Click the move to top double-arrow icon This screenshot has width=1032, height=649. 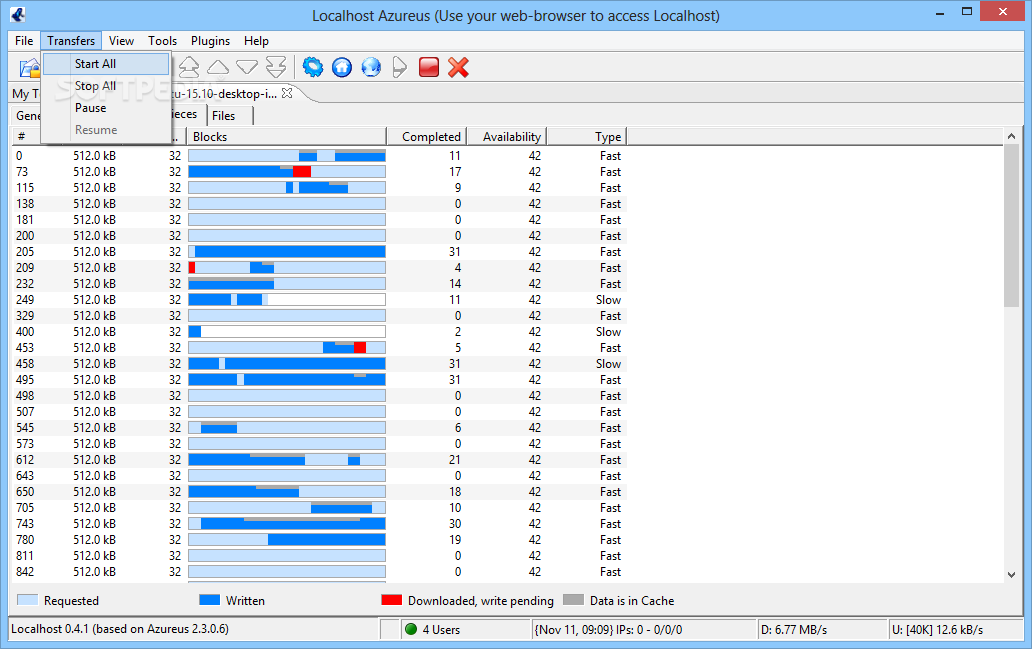point(189,66)
